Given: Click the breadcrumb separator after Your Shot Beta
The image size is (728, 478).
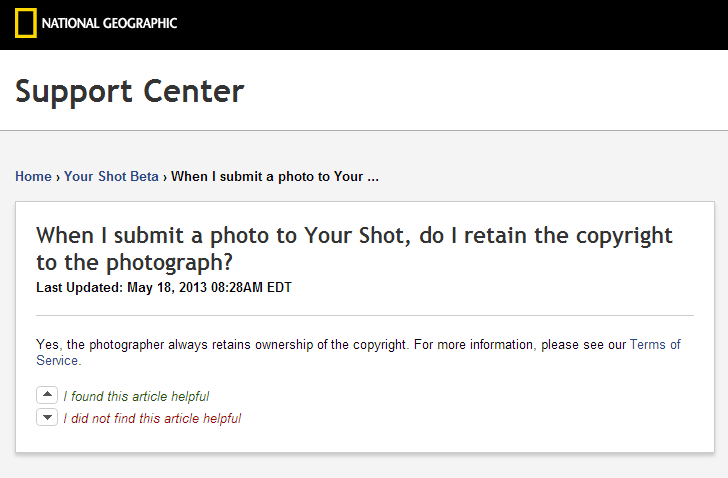Looking at the screenshot, I should [165, 177].
